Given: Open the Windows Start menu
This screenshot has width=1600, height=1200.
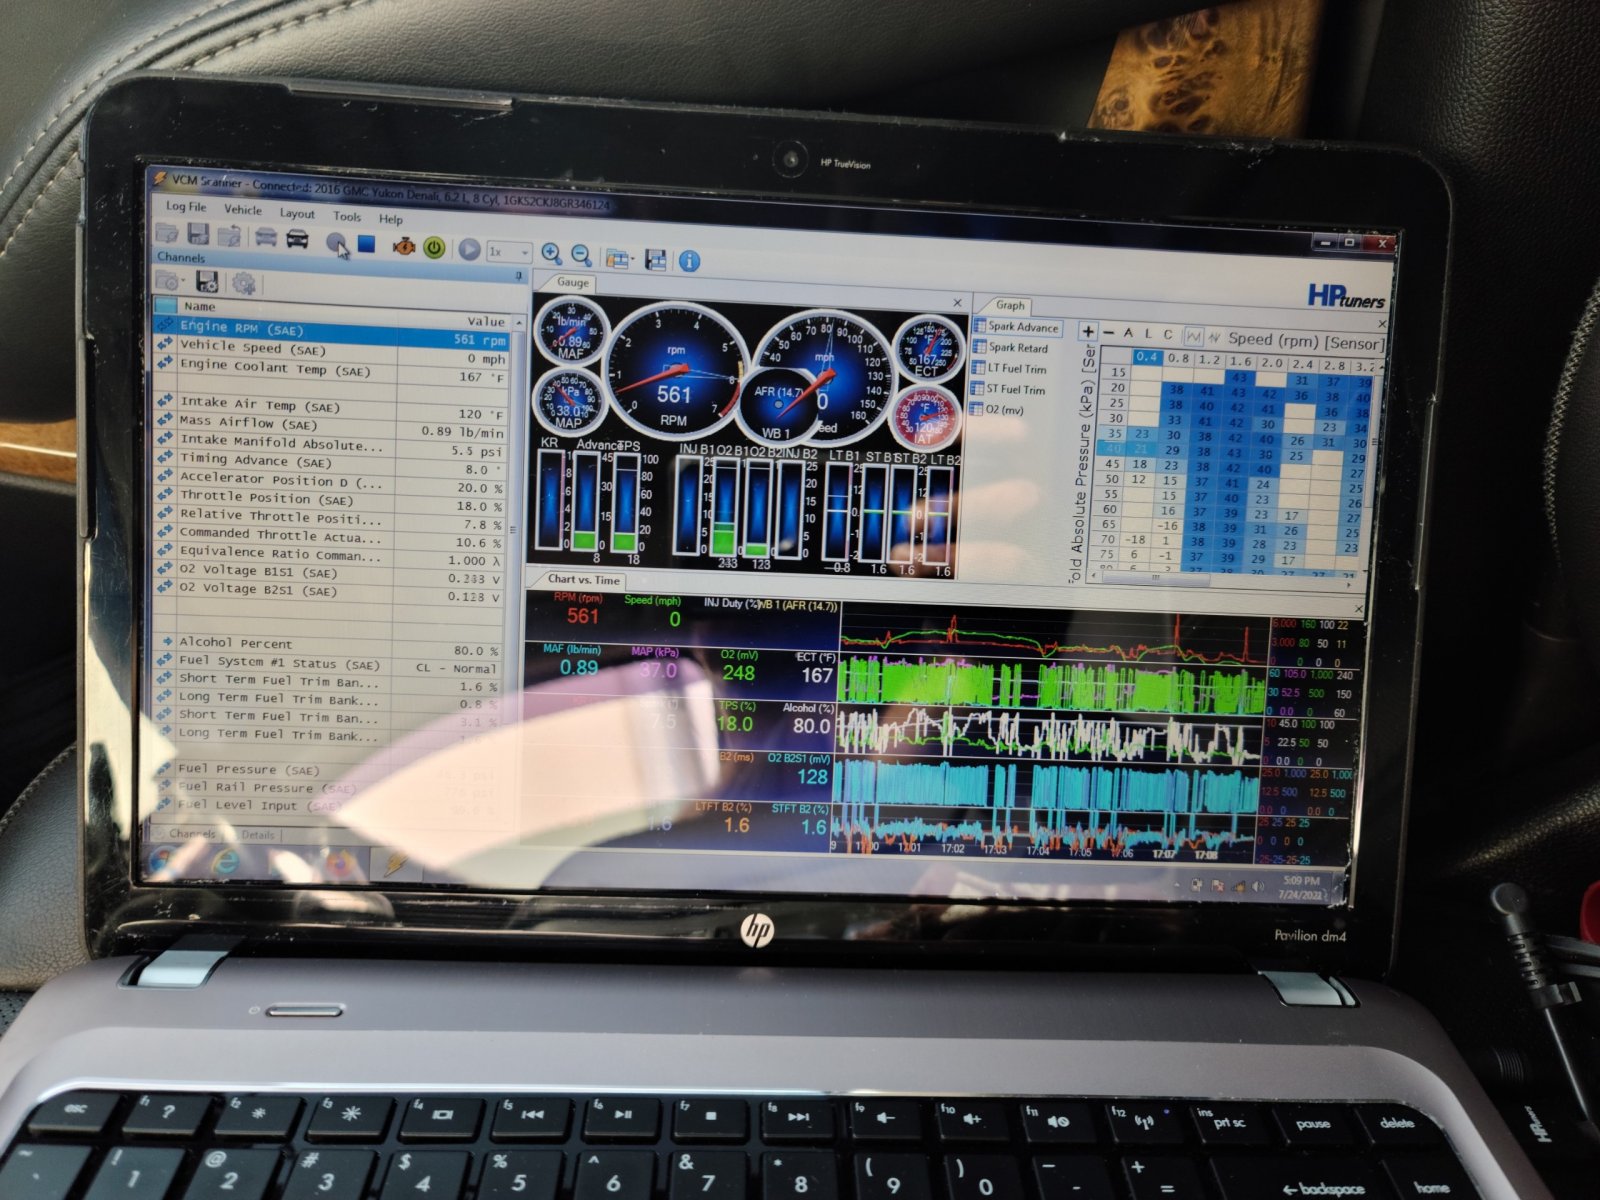Looking at the screenshot, I should (x=162, y=860).
